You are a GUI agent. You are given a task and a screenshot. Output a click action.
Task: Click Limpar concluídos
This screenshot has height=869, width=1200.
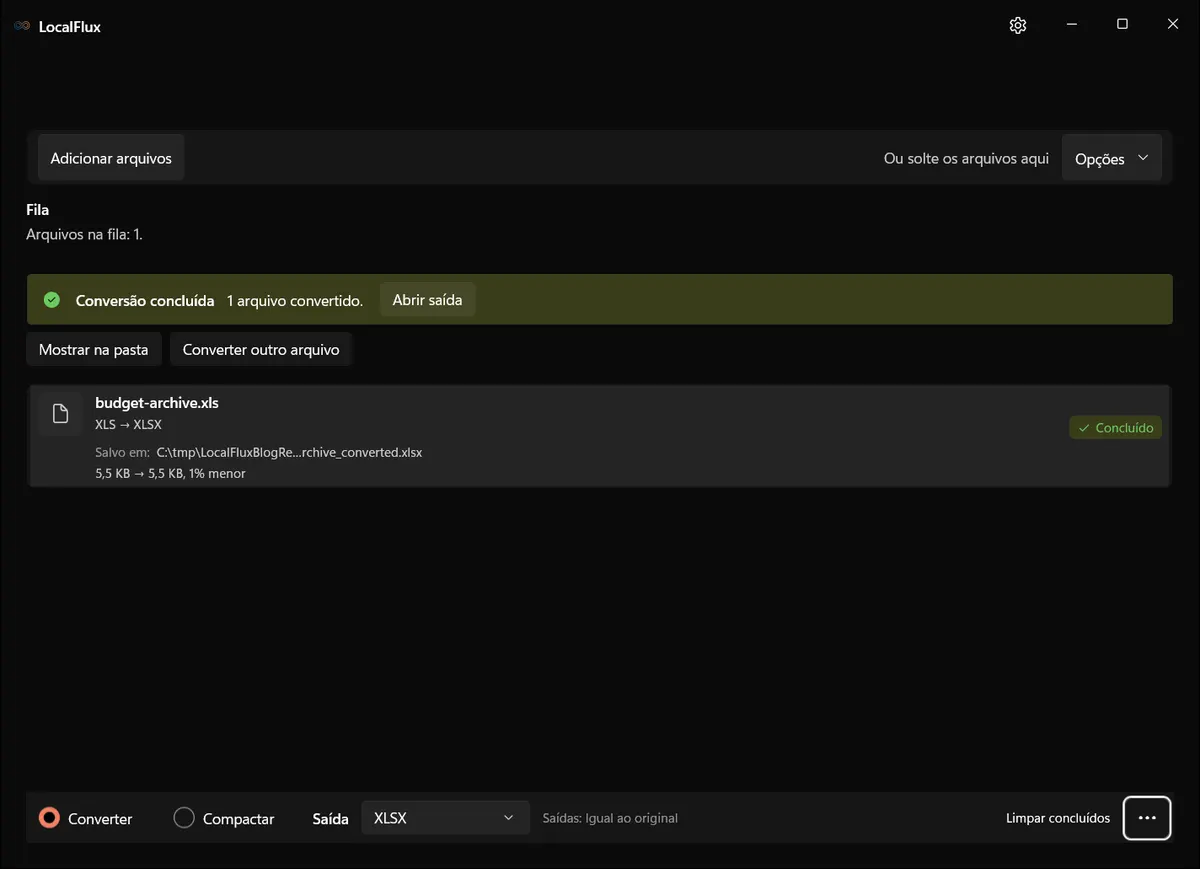(1058, 818)
